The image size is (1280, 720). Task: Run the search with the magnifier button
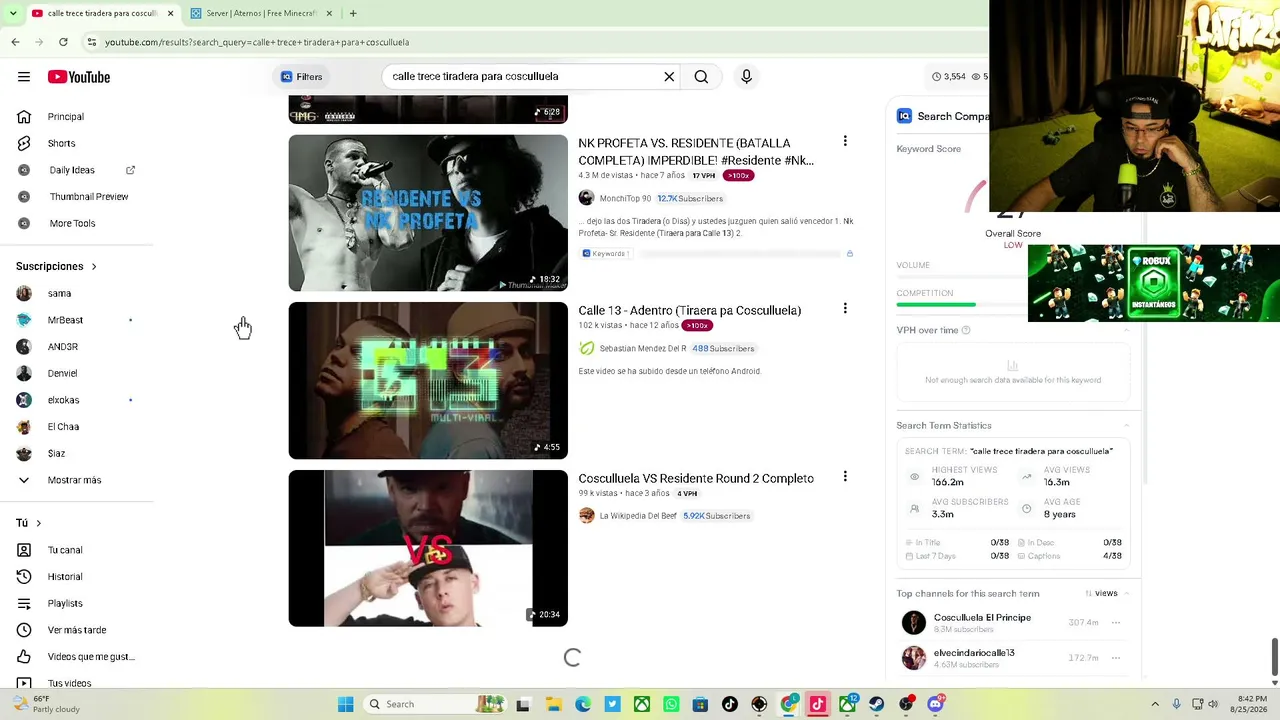tap(701, 76)
